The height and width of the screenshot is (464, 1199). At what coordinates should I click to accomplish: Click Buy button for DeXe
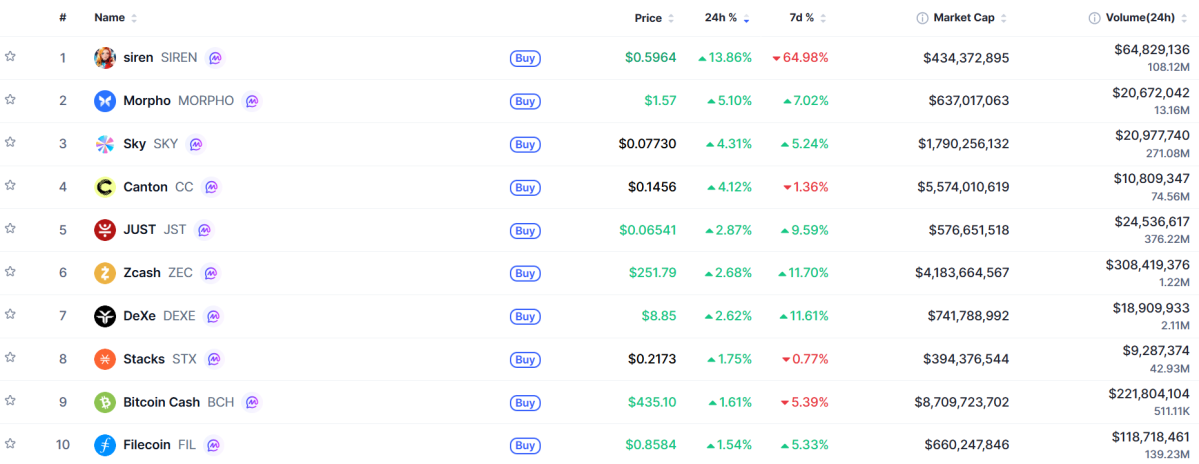[525, 316]
